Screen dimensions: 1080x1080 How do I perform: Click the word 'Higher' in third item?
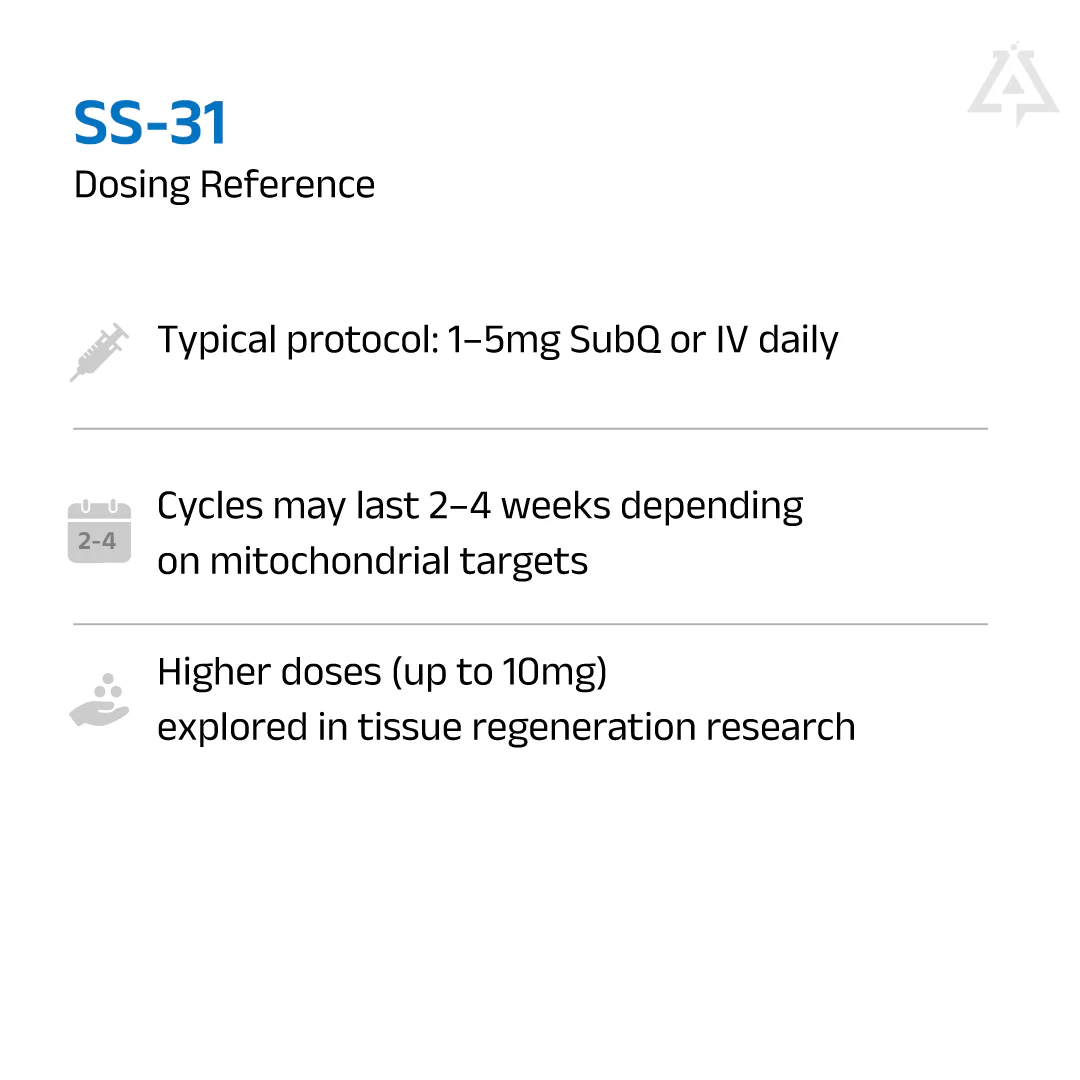[212, 672]
